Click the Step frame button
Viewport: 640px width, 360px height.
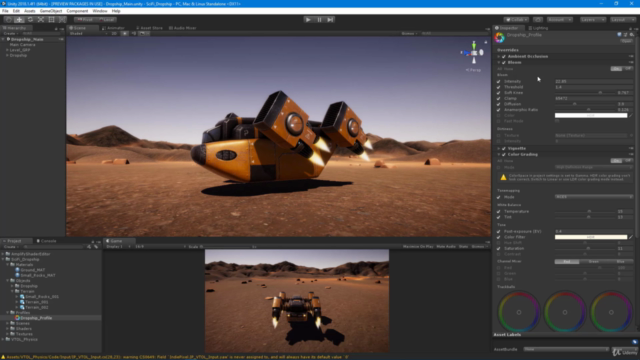[x=330, y=20]
